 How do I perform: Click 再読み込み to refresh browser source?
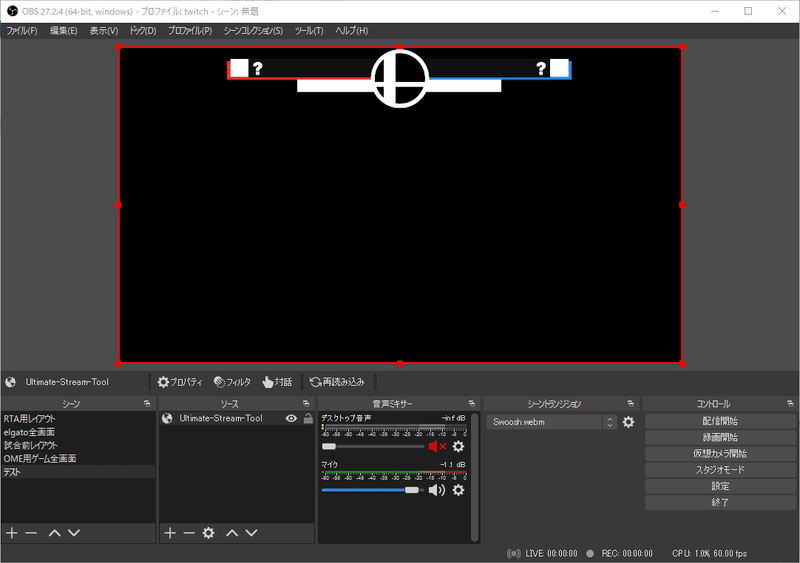337,382
